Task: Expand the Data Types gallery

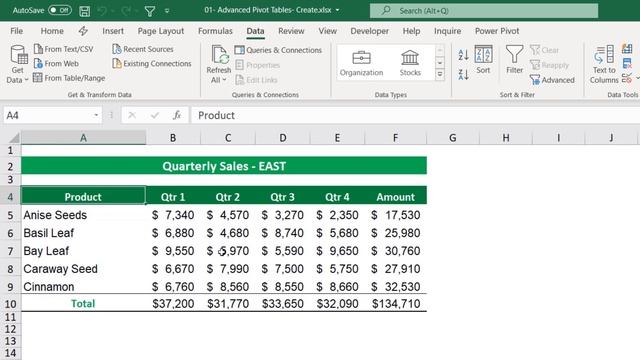Action: pos(440,75)
